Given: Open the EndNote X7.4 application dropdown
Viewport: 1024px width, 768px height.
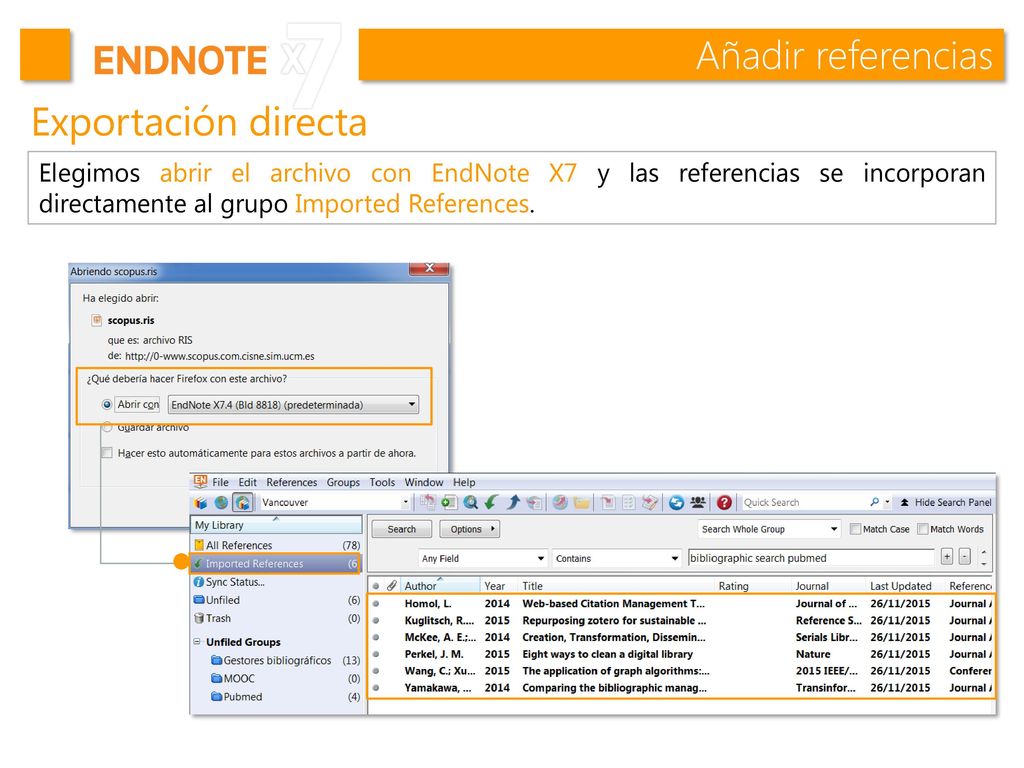Looking at the screenshot, I should click(293, 405).
